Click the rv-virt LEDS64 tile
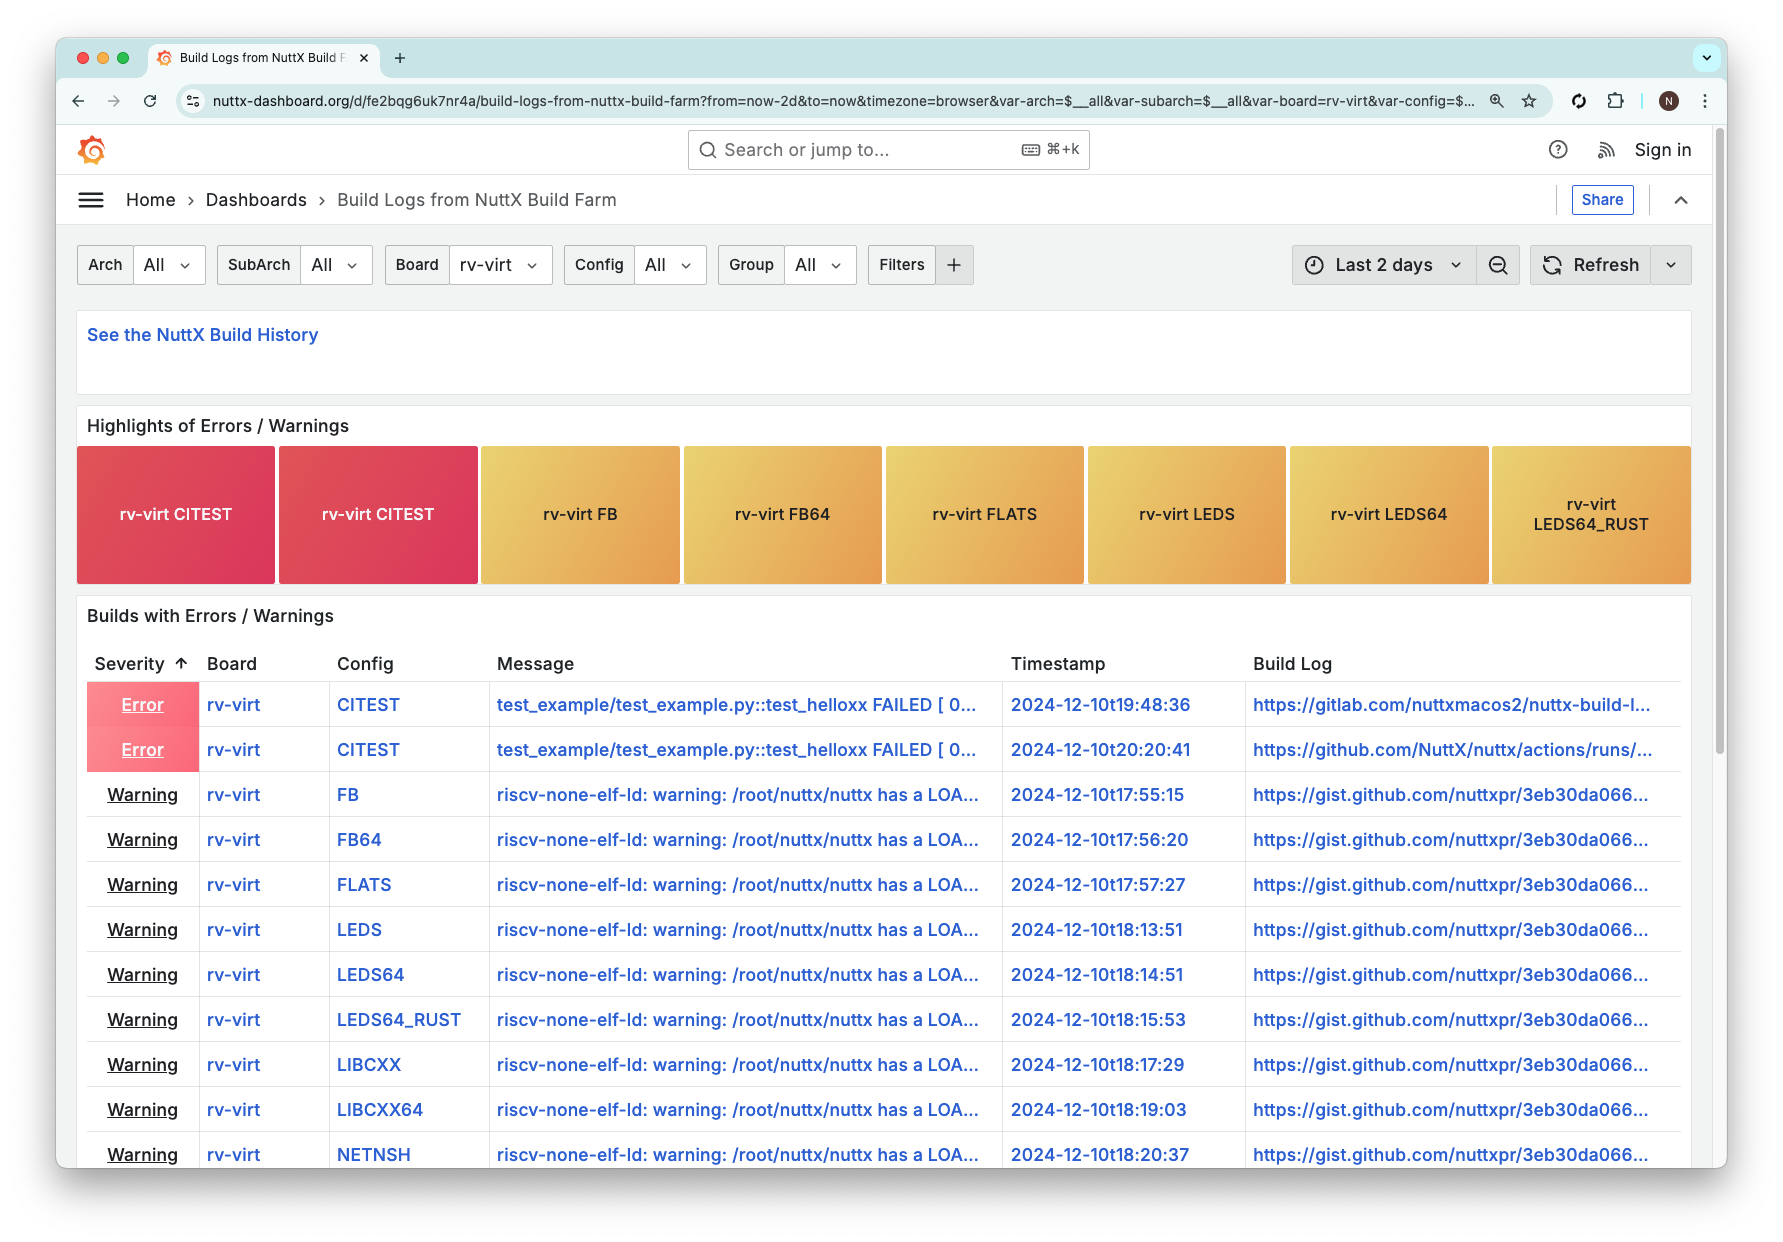1783x1242 pixels. [x=1389, y=514]
